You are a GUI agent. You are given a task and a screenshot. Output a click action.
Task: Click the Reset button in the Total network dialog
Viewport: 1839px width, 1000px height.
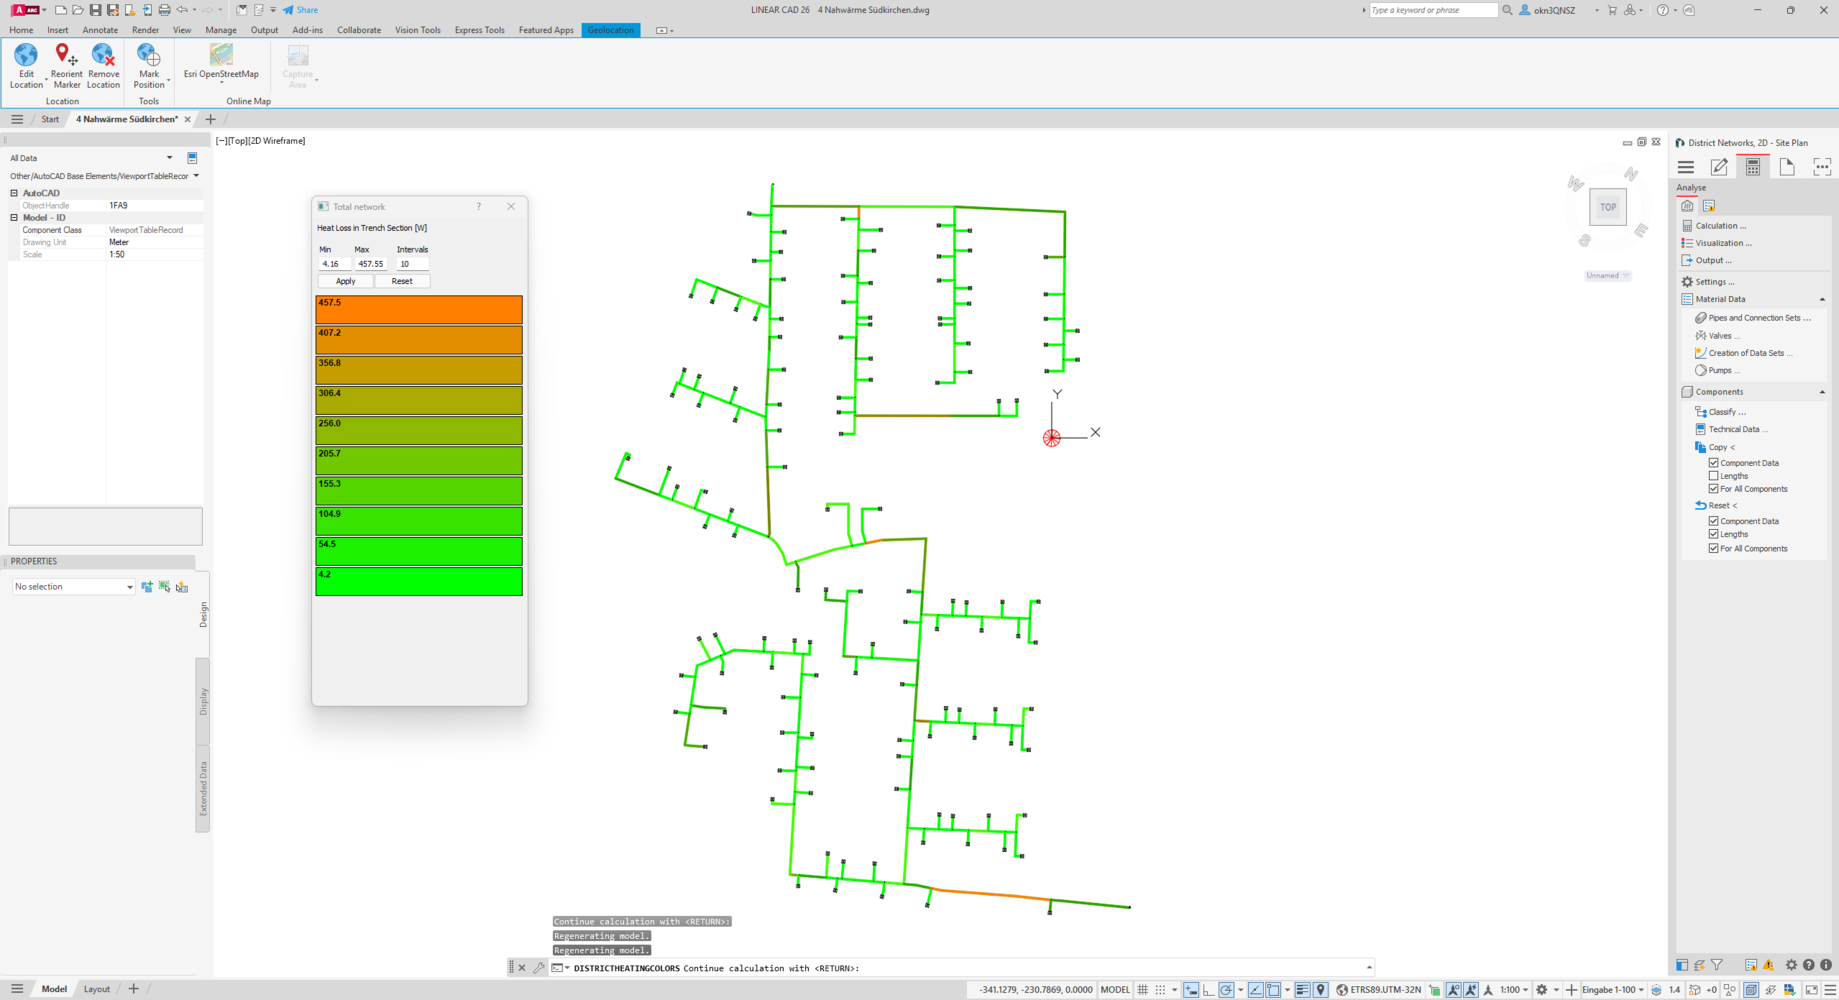click(x=402, y=281)
